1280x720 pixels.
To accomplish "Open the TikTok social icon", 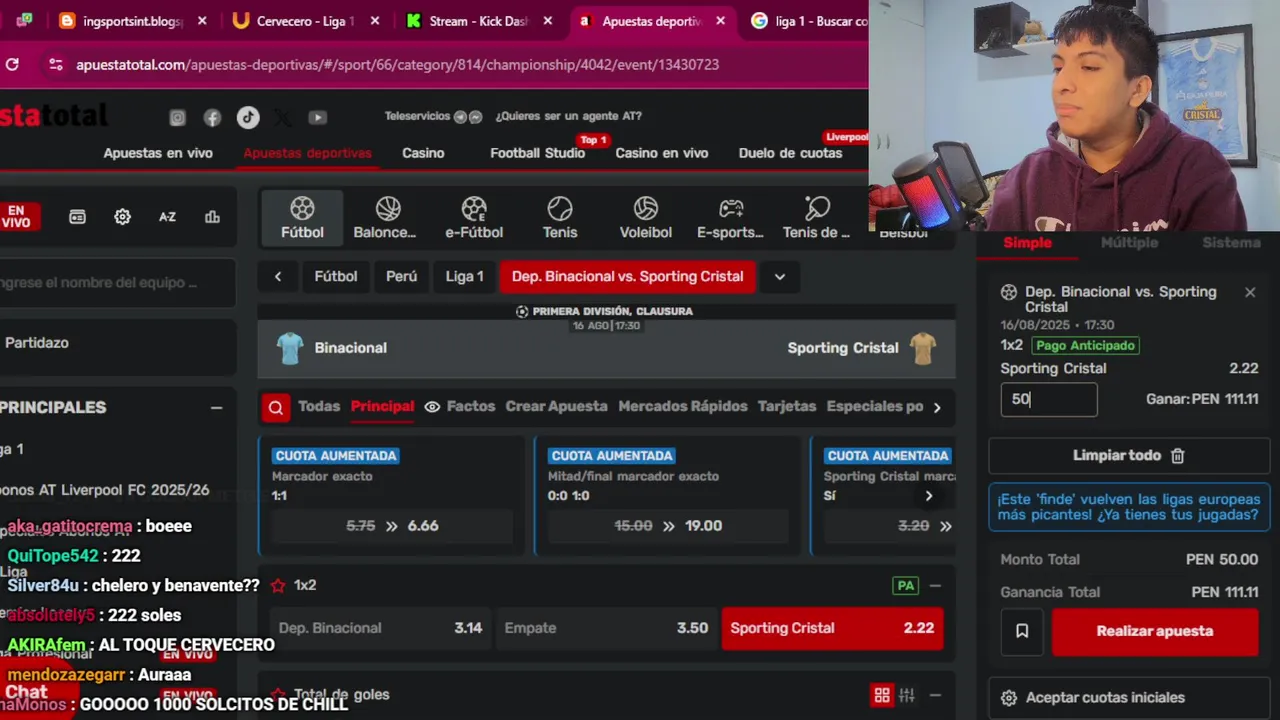I will 248,117.
